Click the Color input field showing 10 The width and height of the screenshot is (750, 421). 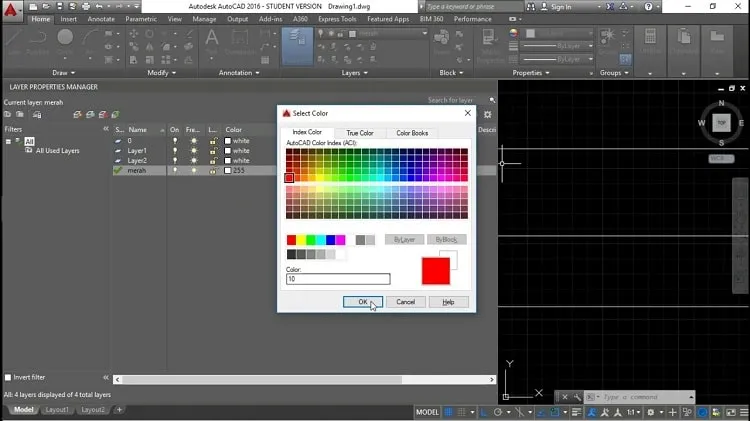(338, 279)
